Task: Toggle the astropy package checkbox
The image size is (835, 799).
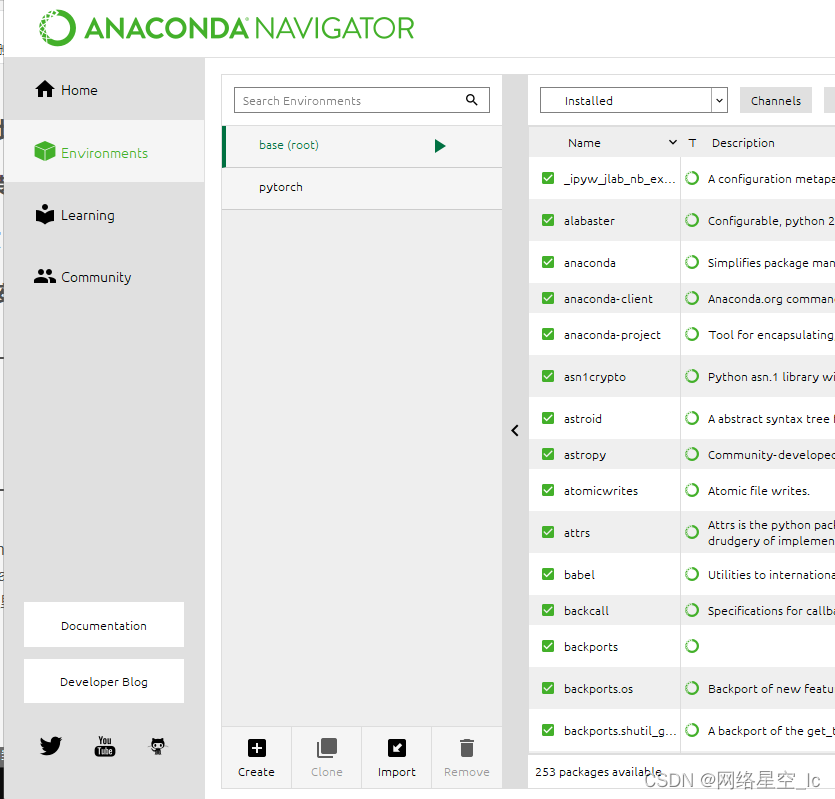Action: point(547,454)
